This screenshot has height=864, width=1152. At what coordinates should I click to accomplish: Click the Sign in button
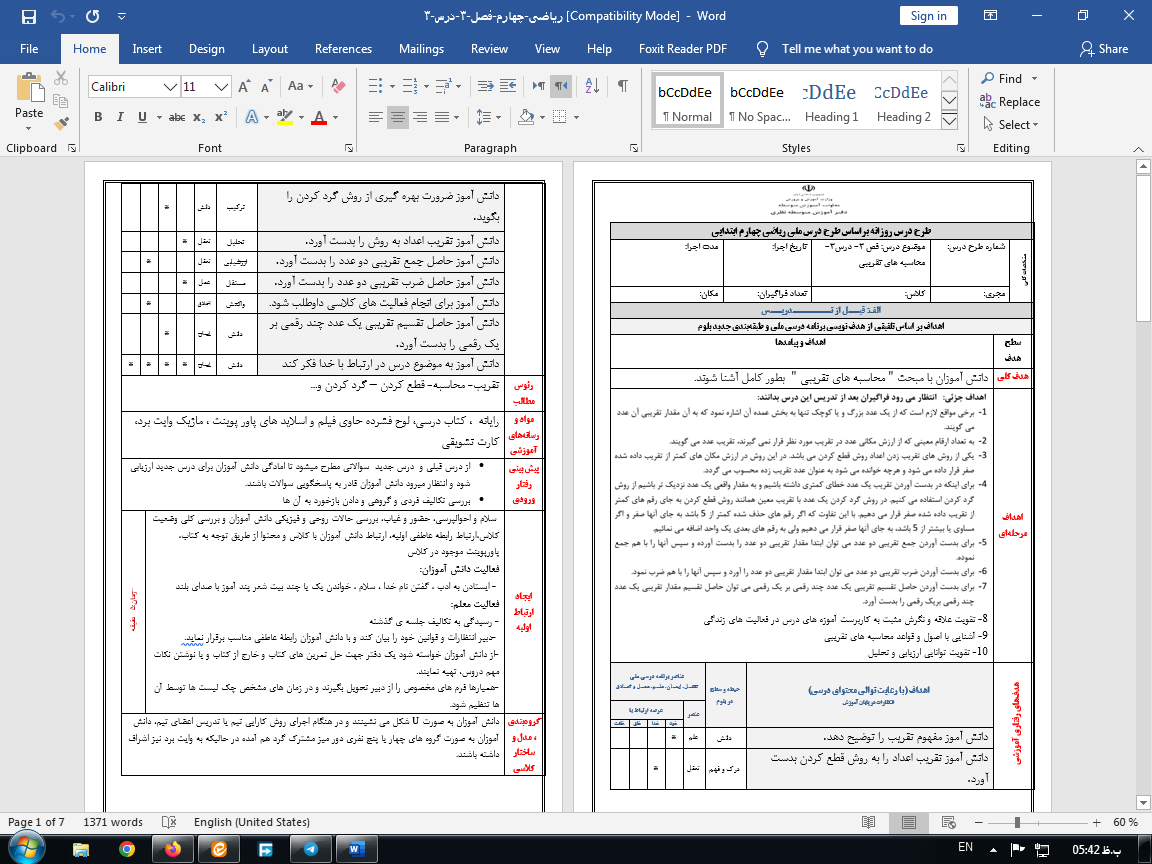929,16
